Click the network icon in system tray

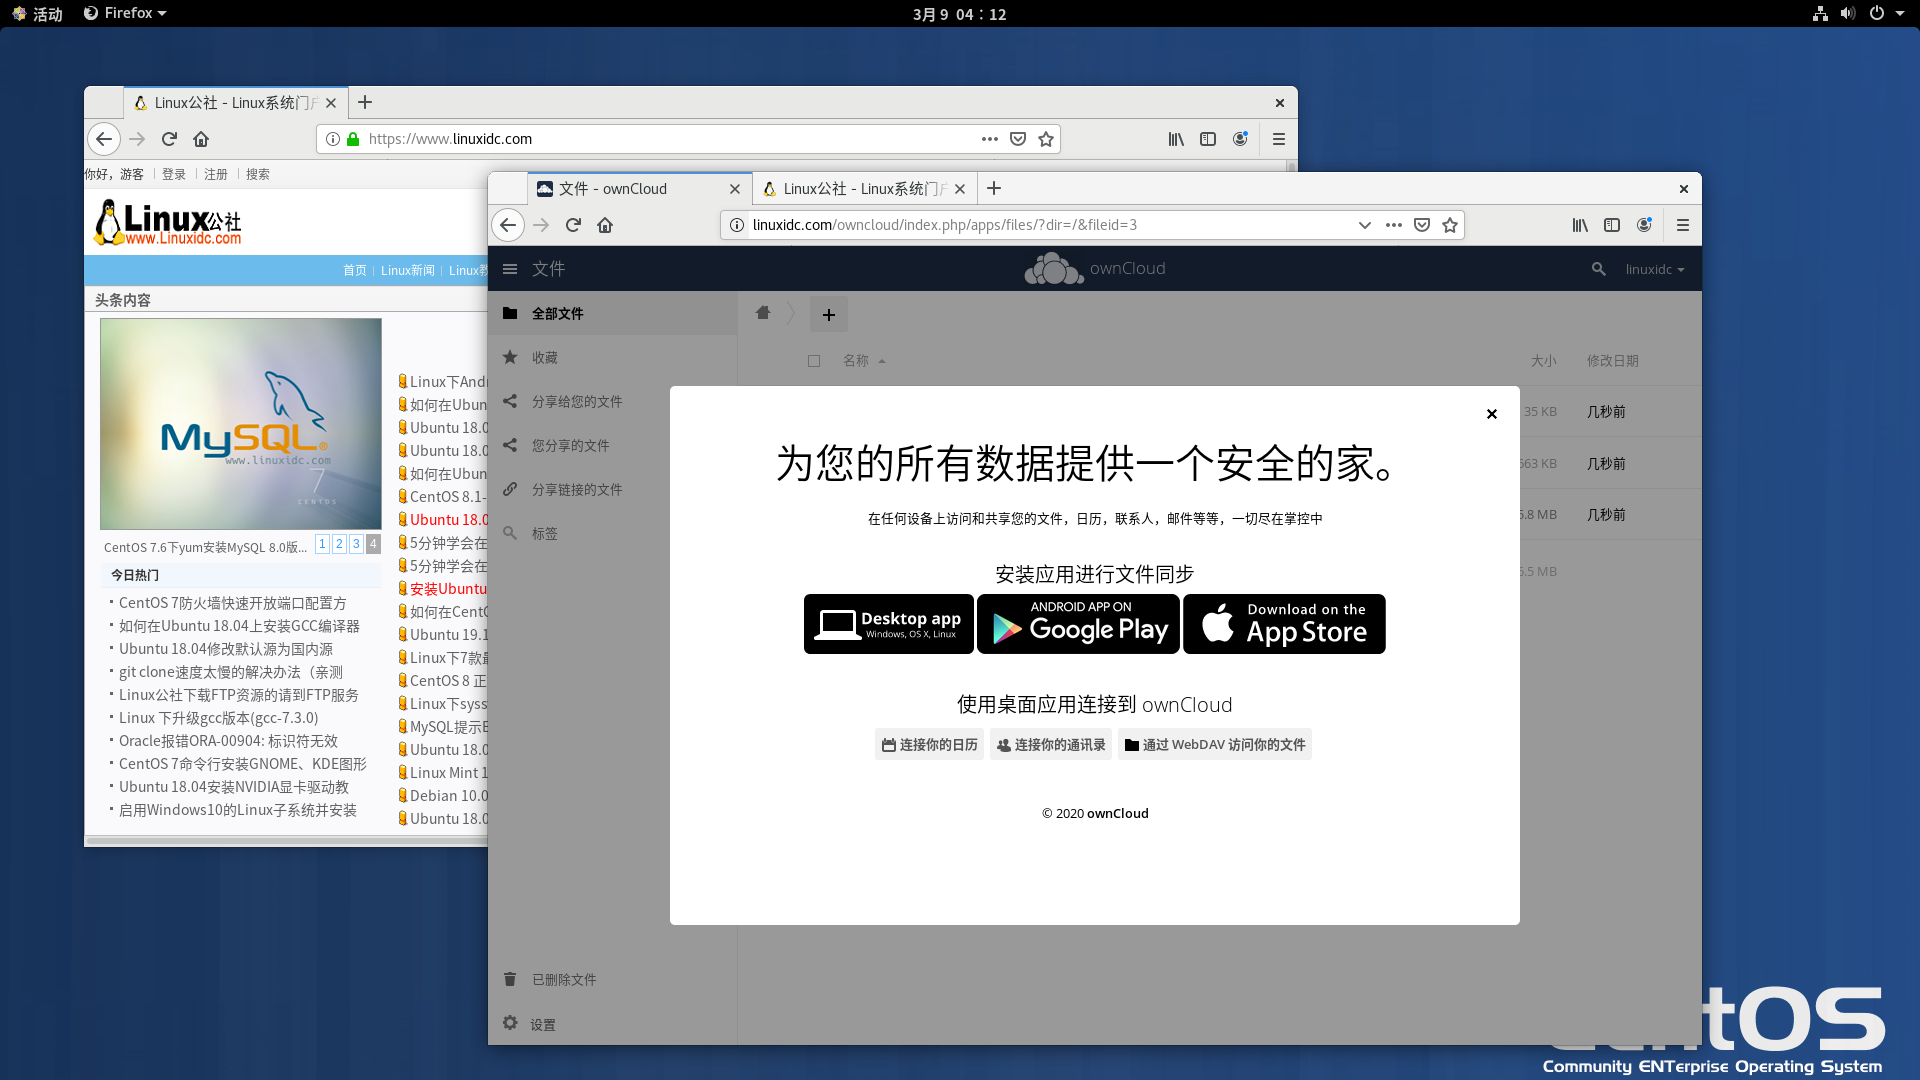coord(1820,13)
